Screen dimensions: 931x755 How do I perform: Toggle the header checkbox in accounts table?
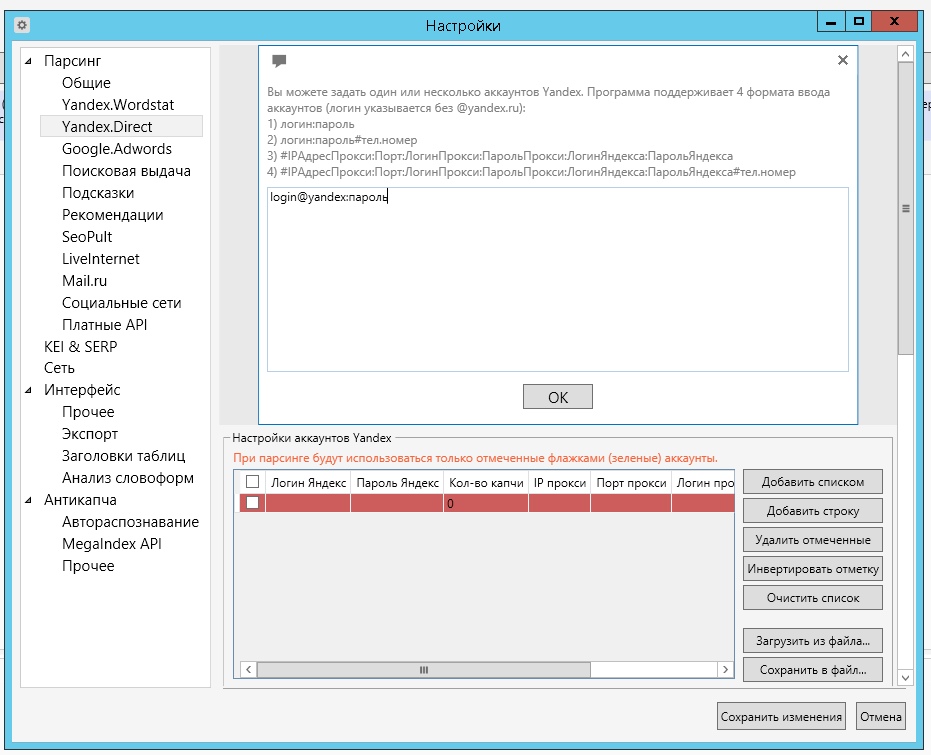pos(252,482)
